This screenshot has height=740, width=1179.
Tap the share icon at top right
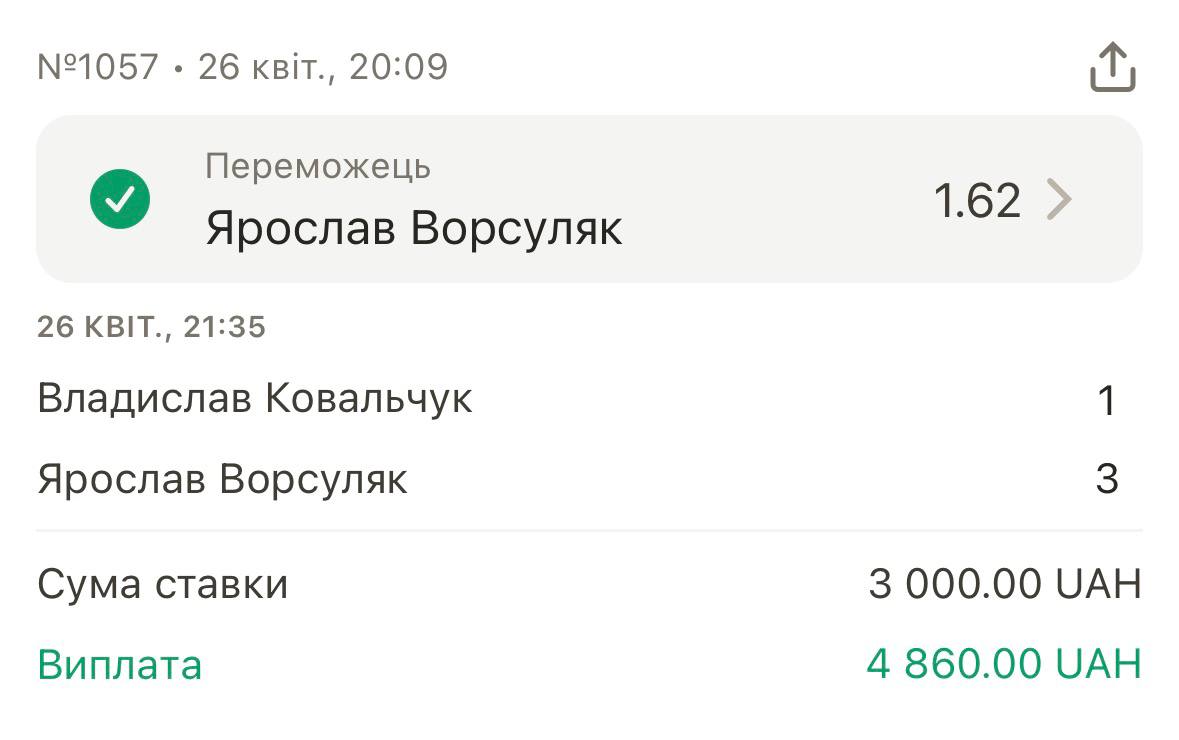pyautogui.click(x=1112, y=68)
